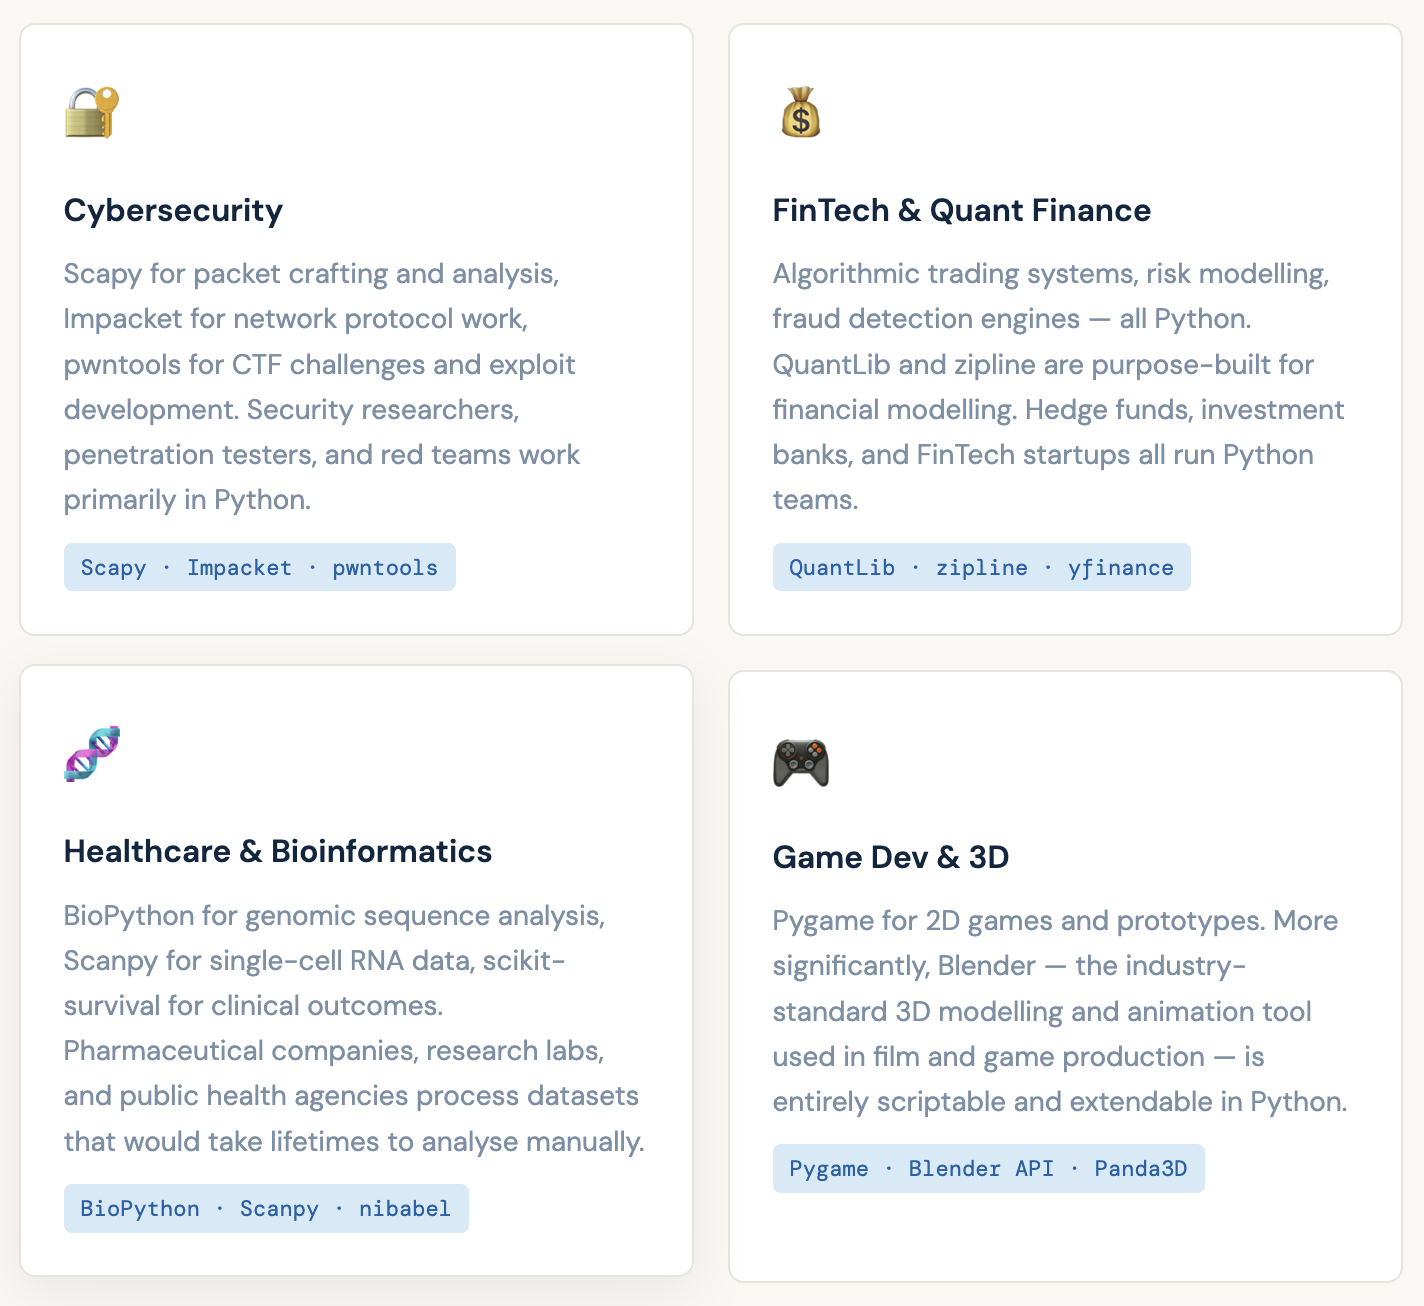Click the DNA helix Healthcare icon
This screenshot has width=1424, height=1306.
tap(92, 754)
